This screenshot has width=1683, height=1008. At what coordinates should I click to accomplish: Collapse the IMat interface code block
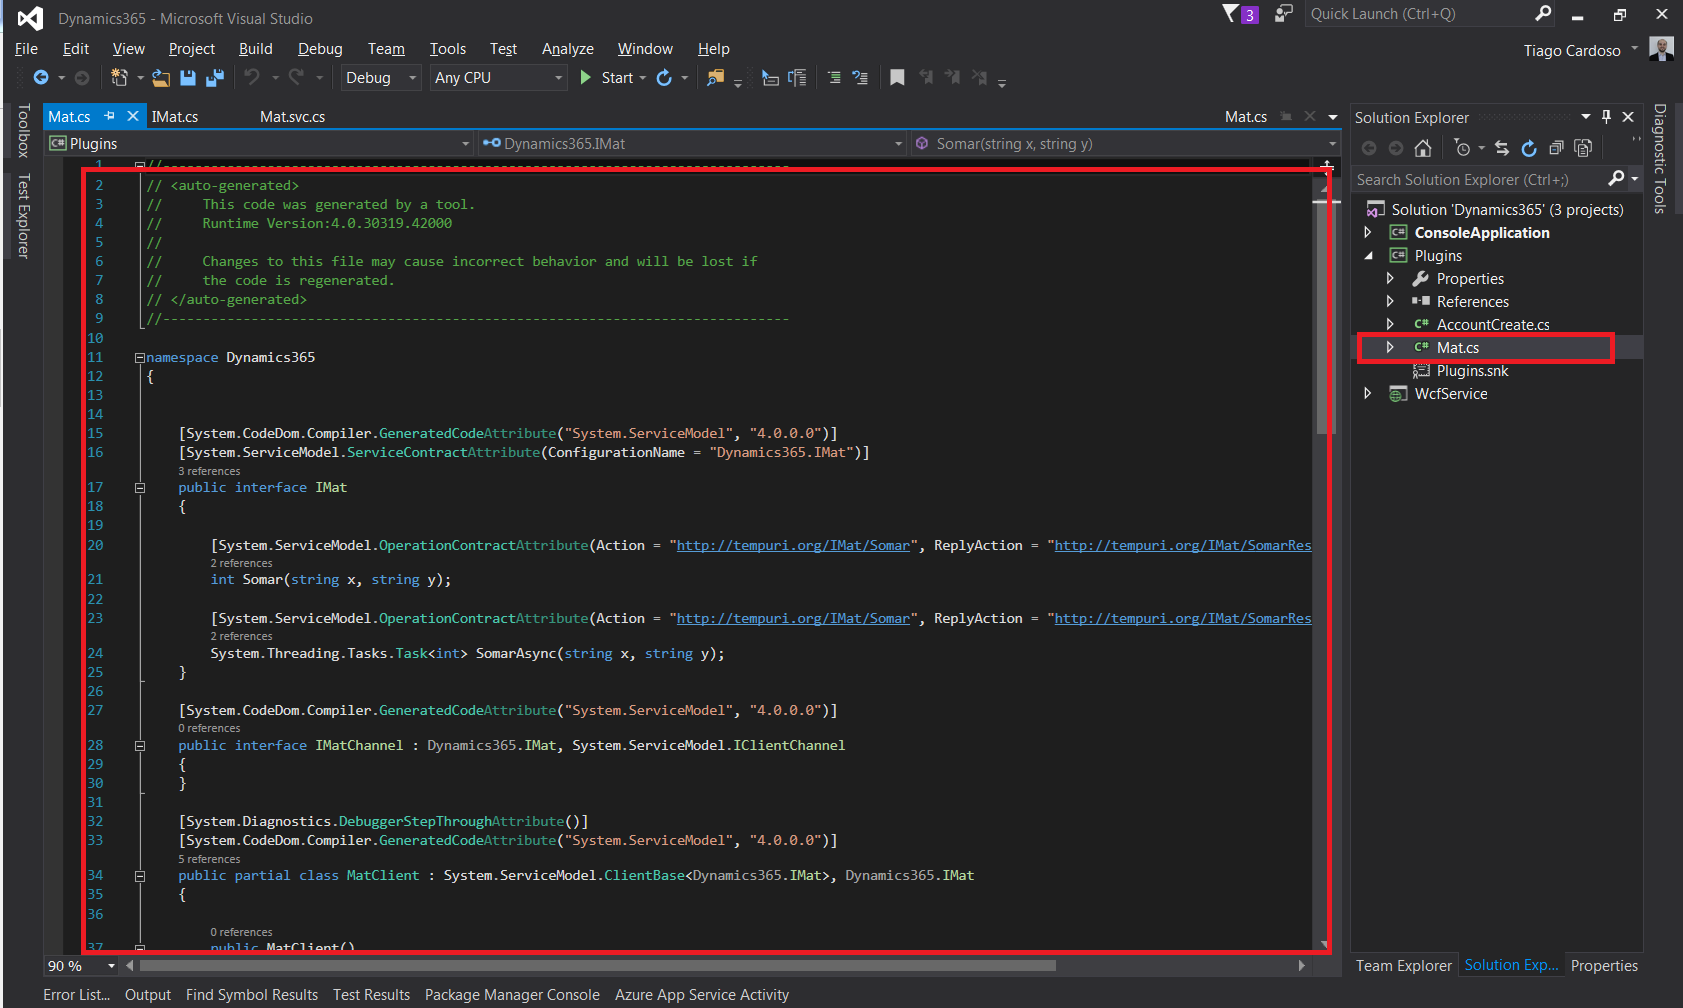[140, 488]
